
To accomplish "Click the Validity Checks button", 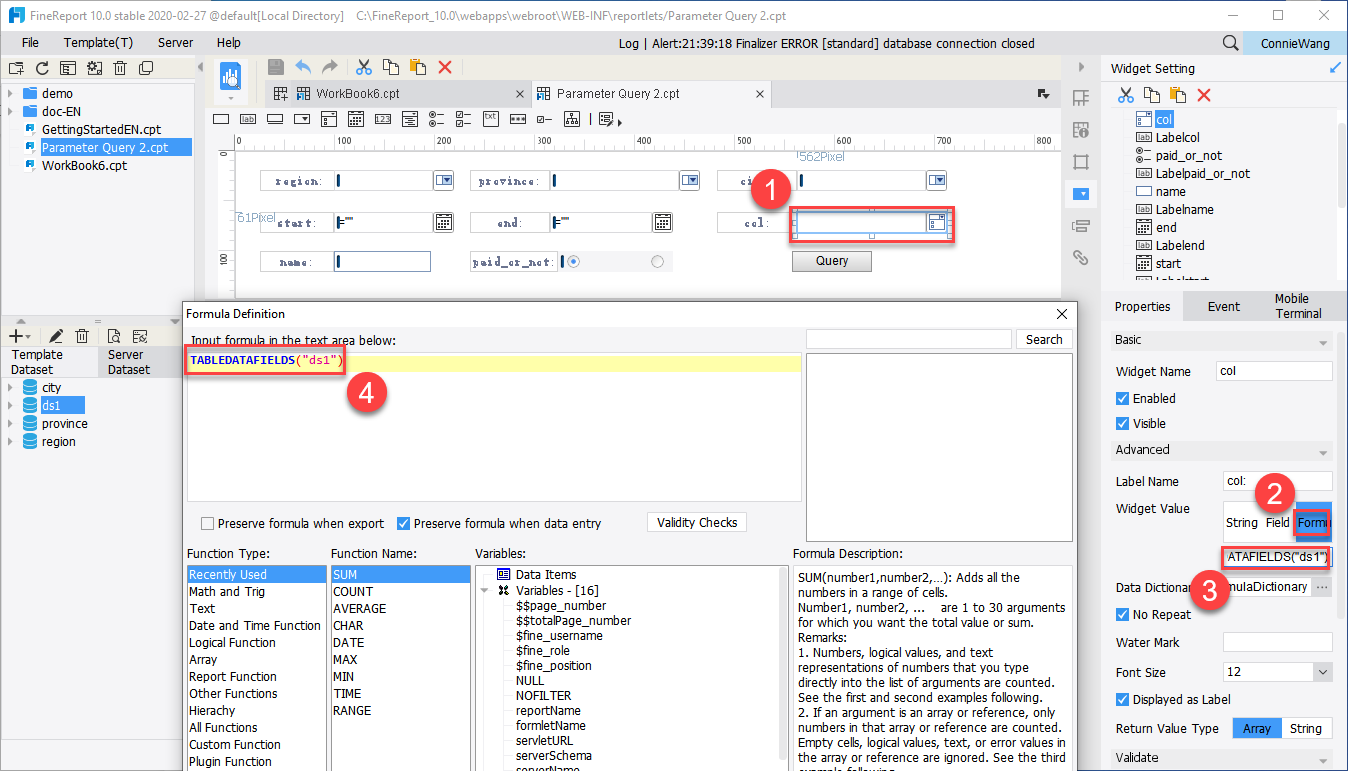I will click(696, 522).
